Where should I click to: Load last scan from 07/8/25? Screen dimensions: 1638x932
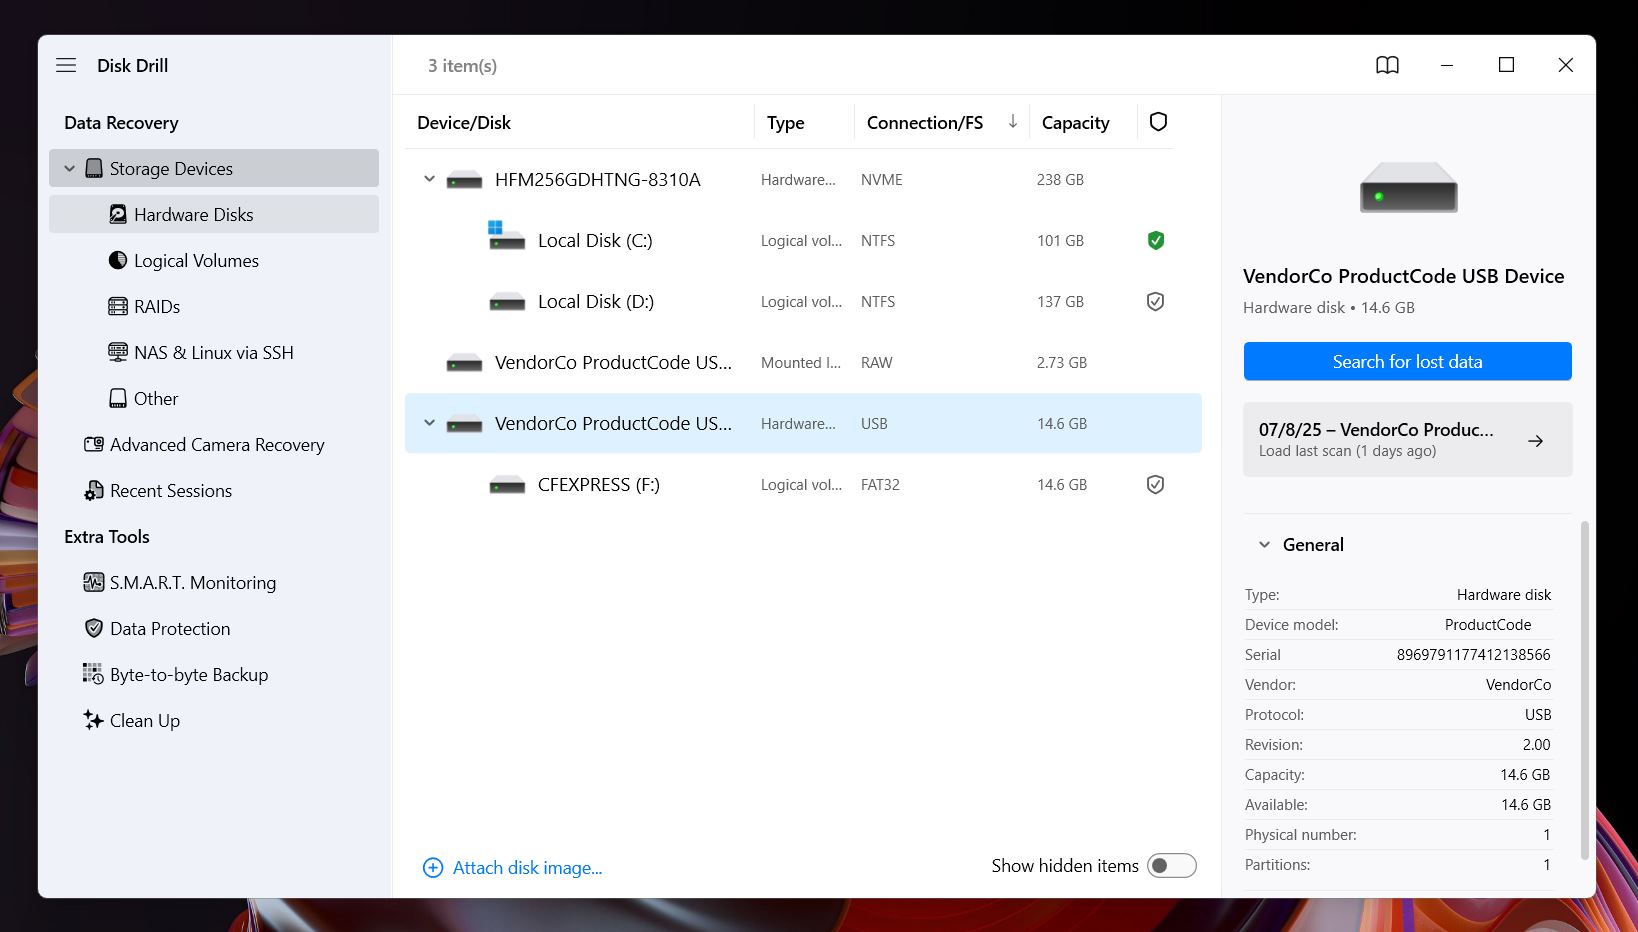tap(1407, 439)
